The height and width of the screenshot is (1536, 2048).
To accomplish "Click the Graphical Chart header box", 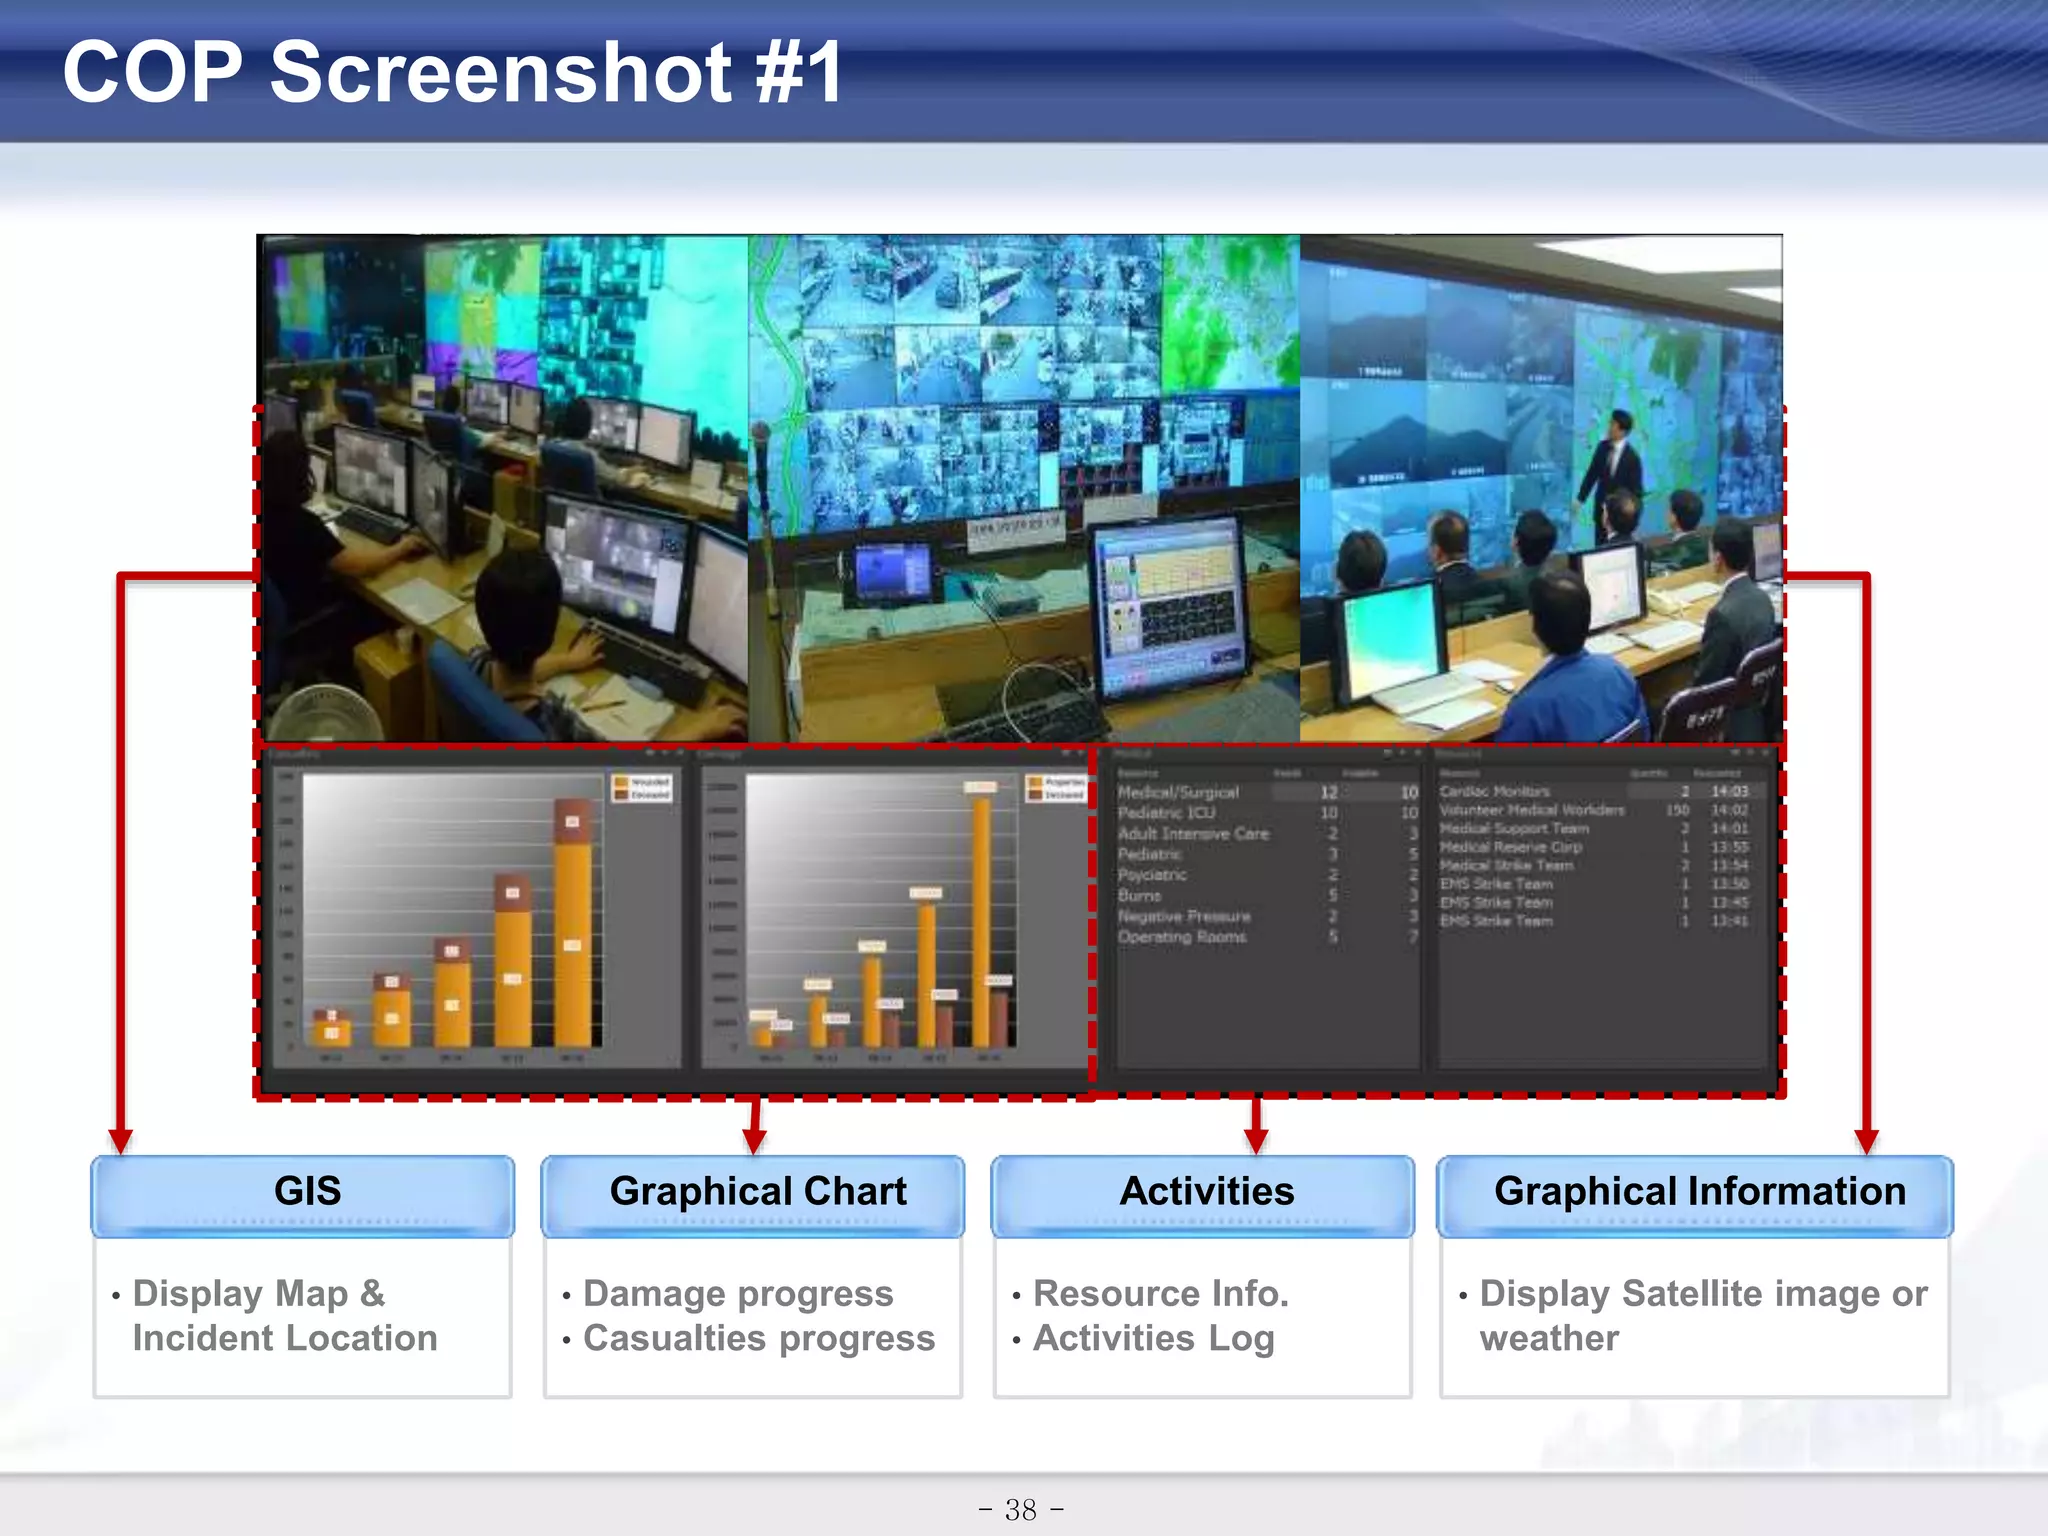I will [753, 1194].
